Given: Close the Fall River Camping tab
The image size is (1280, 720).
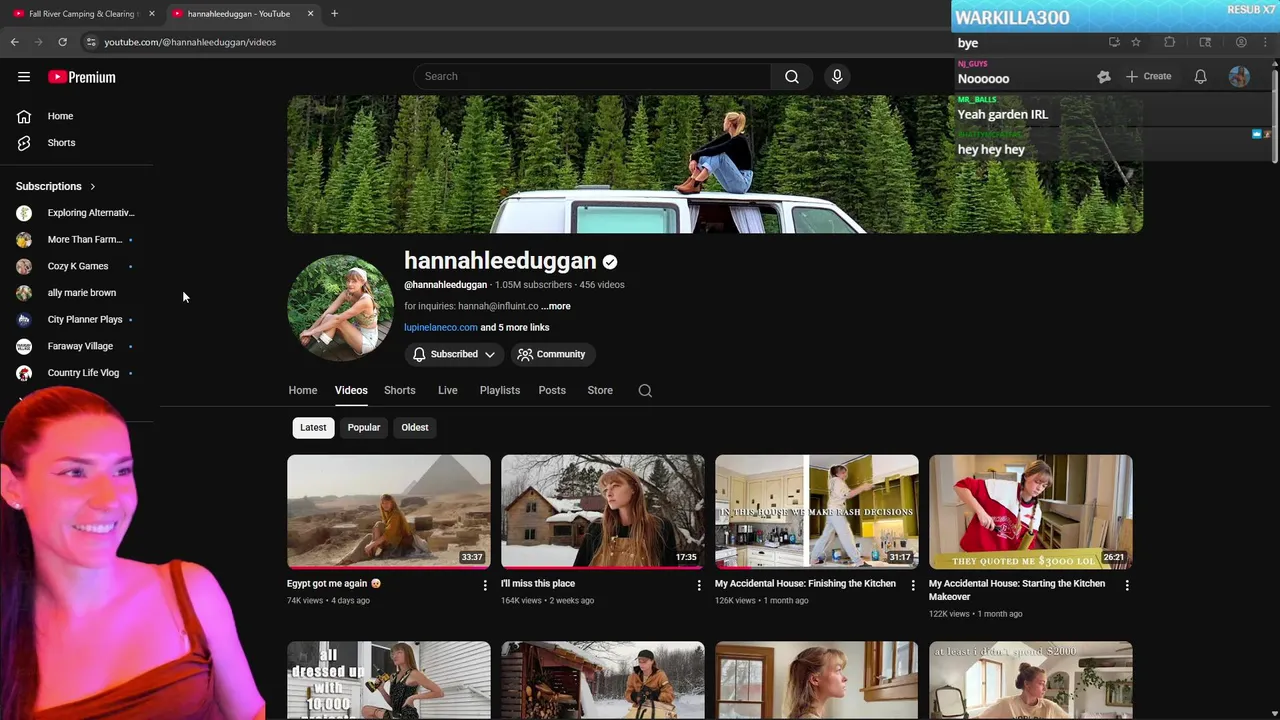Looking at the screenshot, I should [x=152, y=13].
